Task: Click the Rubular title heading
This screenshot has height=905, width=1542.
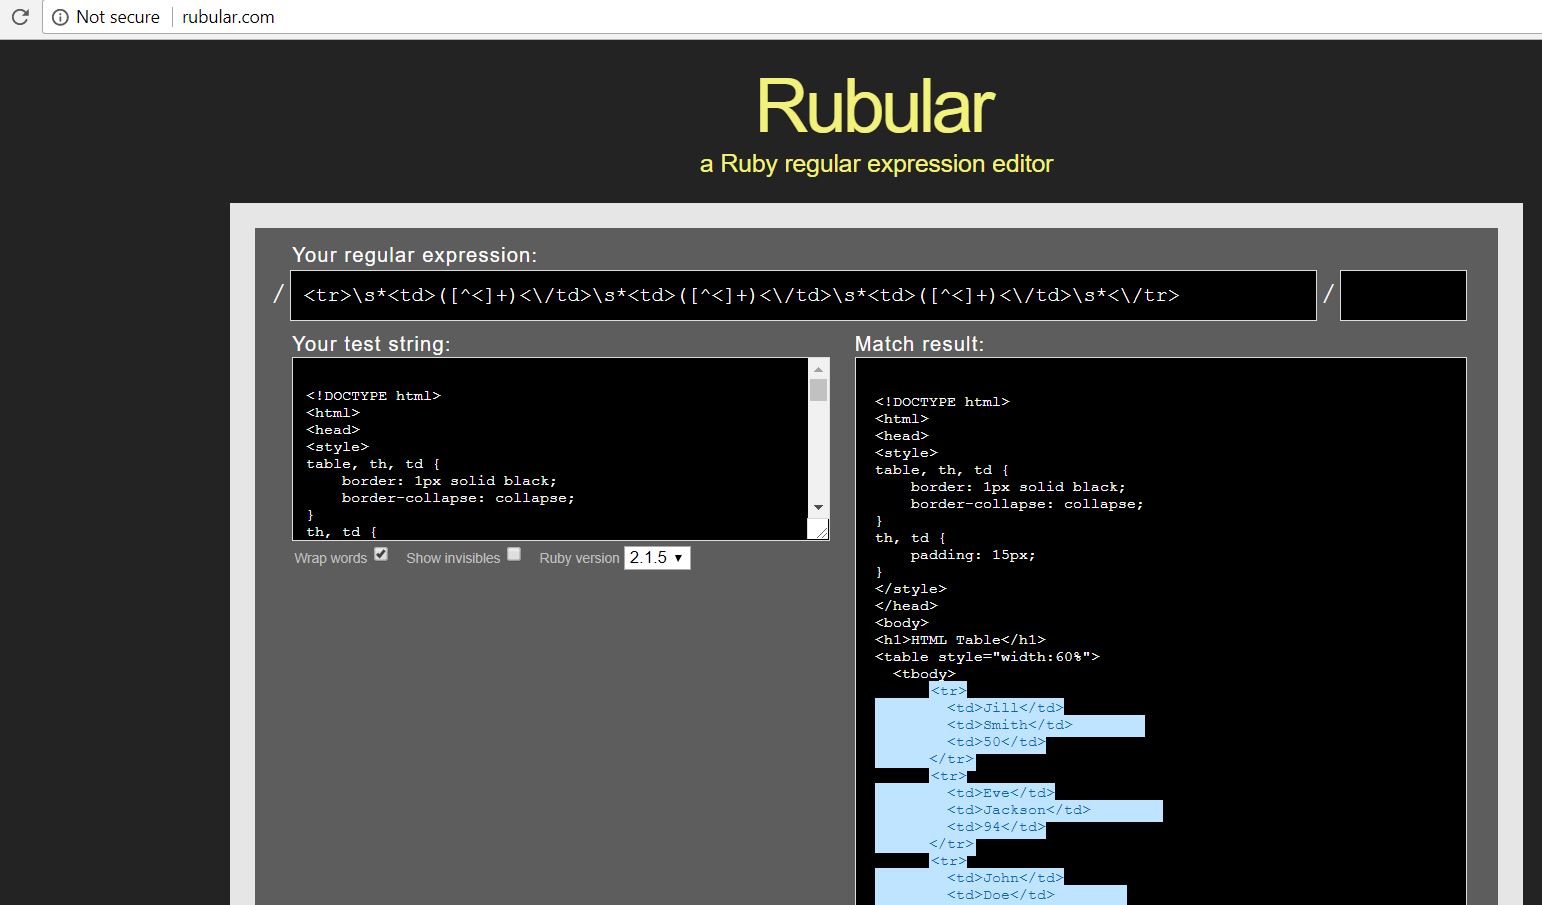Action: [x=874, y=105]
